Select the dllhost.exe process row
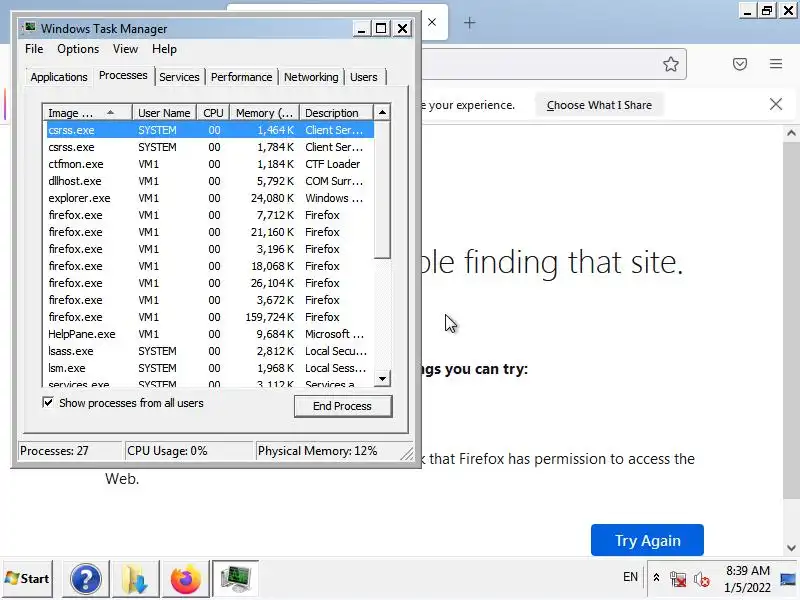The width and height of the screenshot is (800, 600). (210, 181)
